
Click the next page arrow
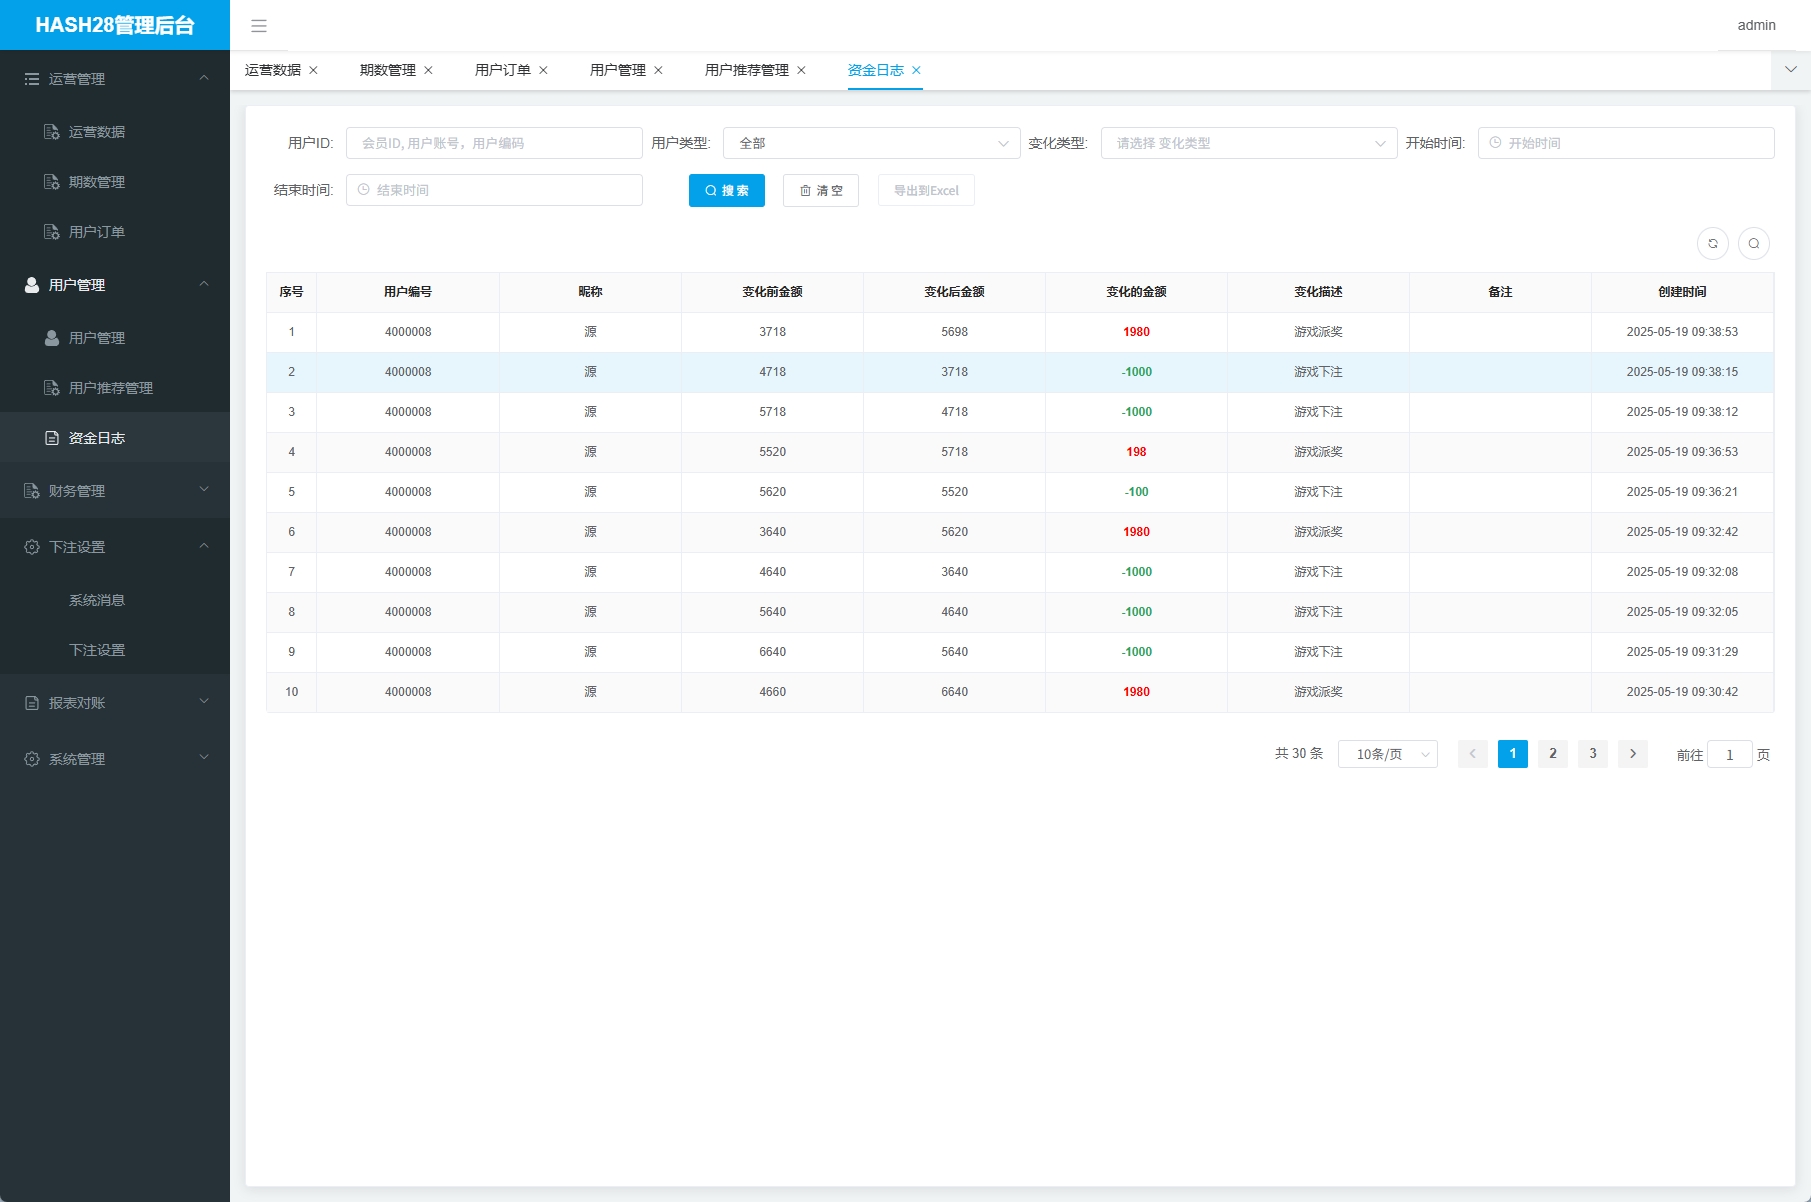[x=1632, y=754]
